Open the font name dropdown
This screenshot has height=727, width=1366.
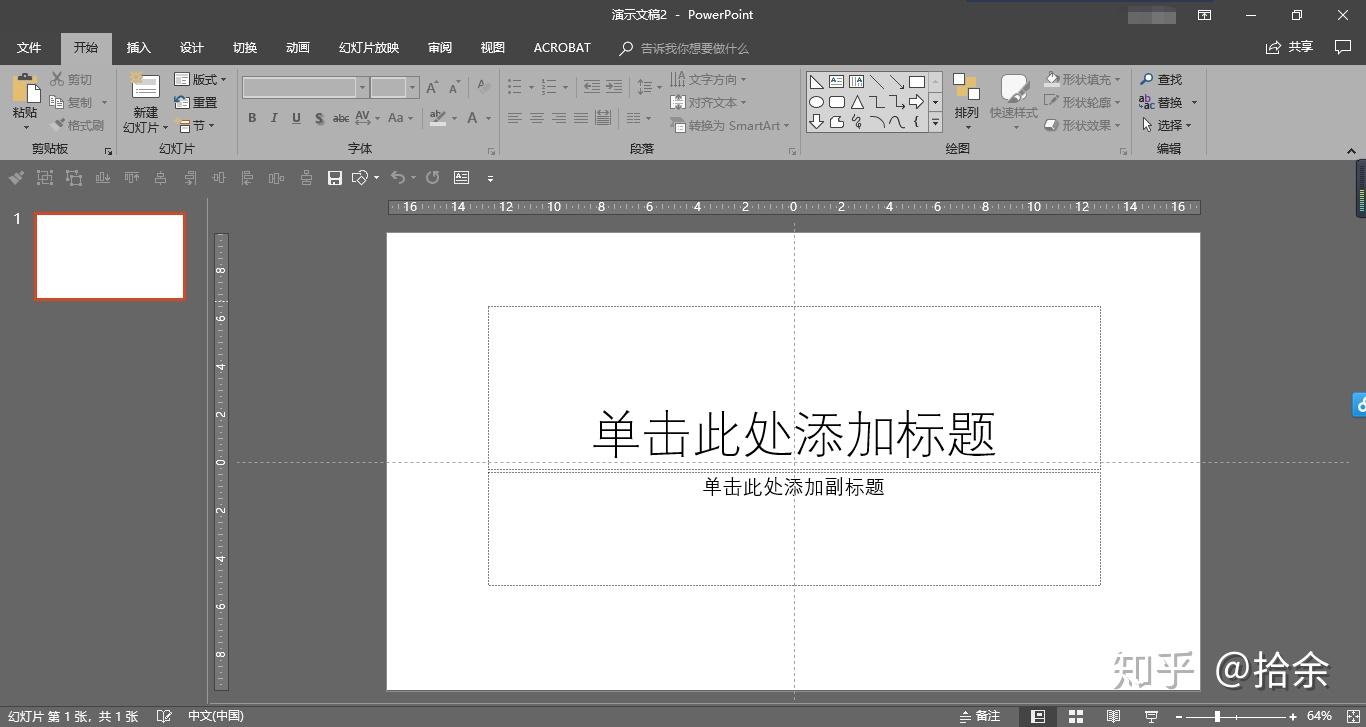coord(362,88)
